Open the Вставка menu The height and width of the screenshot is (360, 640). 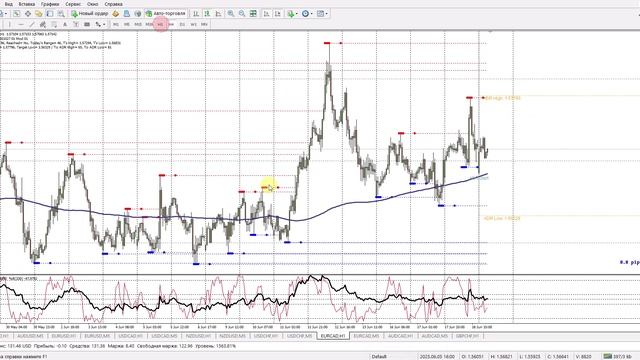tap(27, 4)
